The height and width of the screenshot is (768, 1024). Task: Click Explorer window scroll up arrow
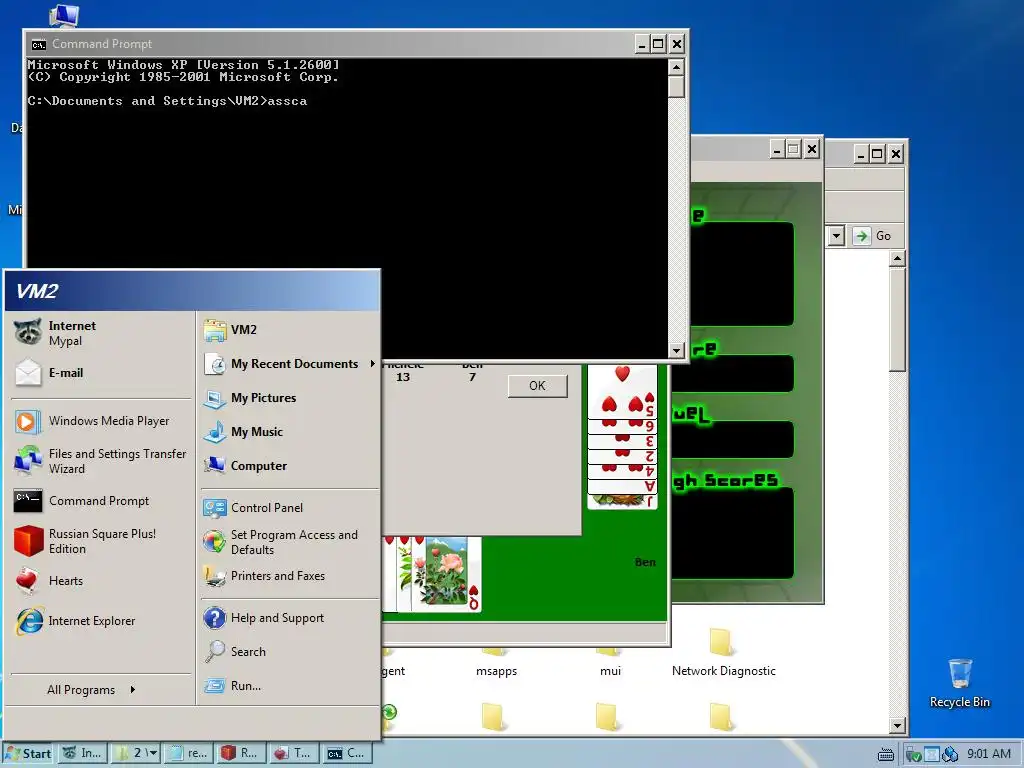[x=897, y=259]
